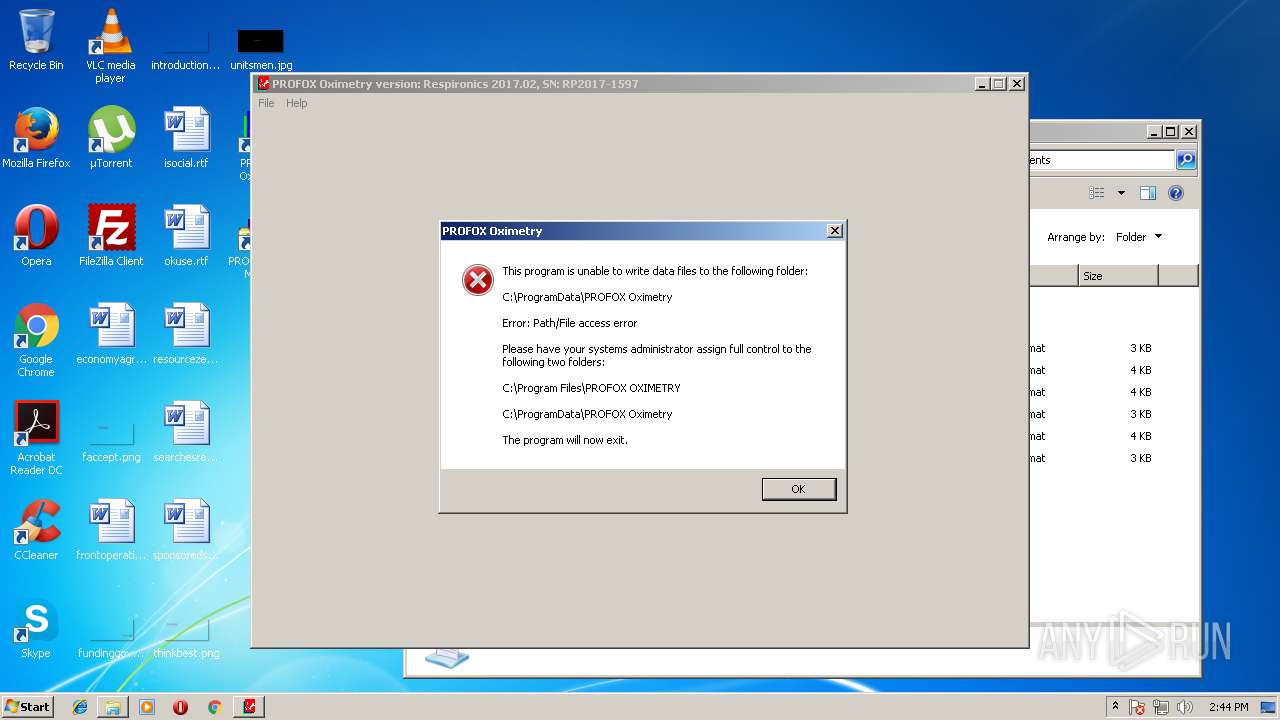Open Windows Media Player from taskbar
This screenshot has height=720, width=1280.
pos(147,707)
